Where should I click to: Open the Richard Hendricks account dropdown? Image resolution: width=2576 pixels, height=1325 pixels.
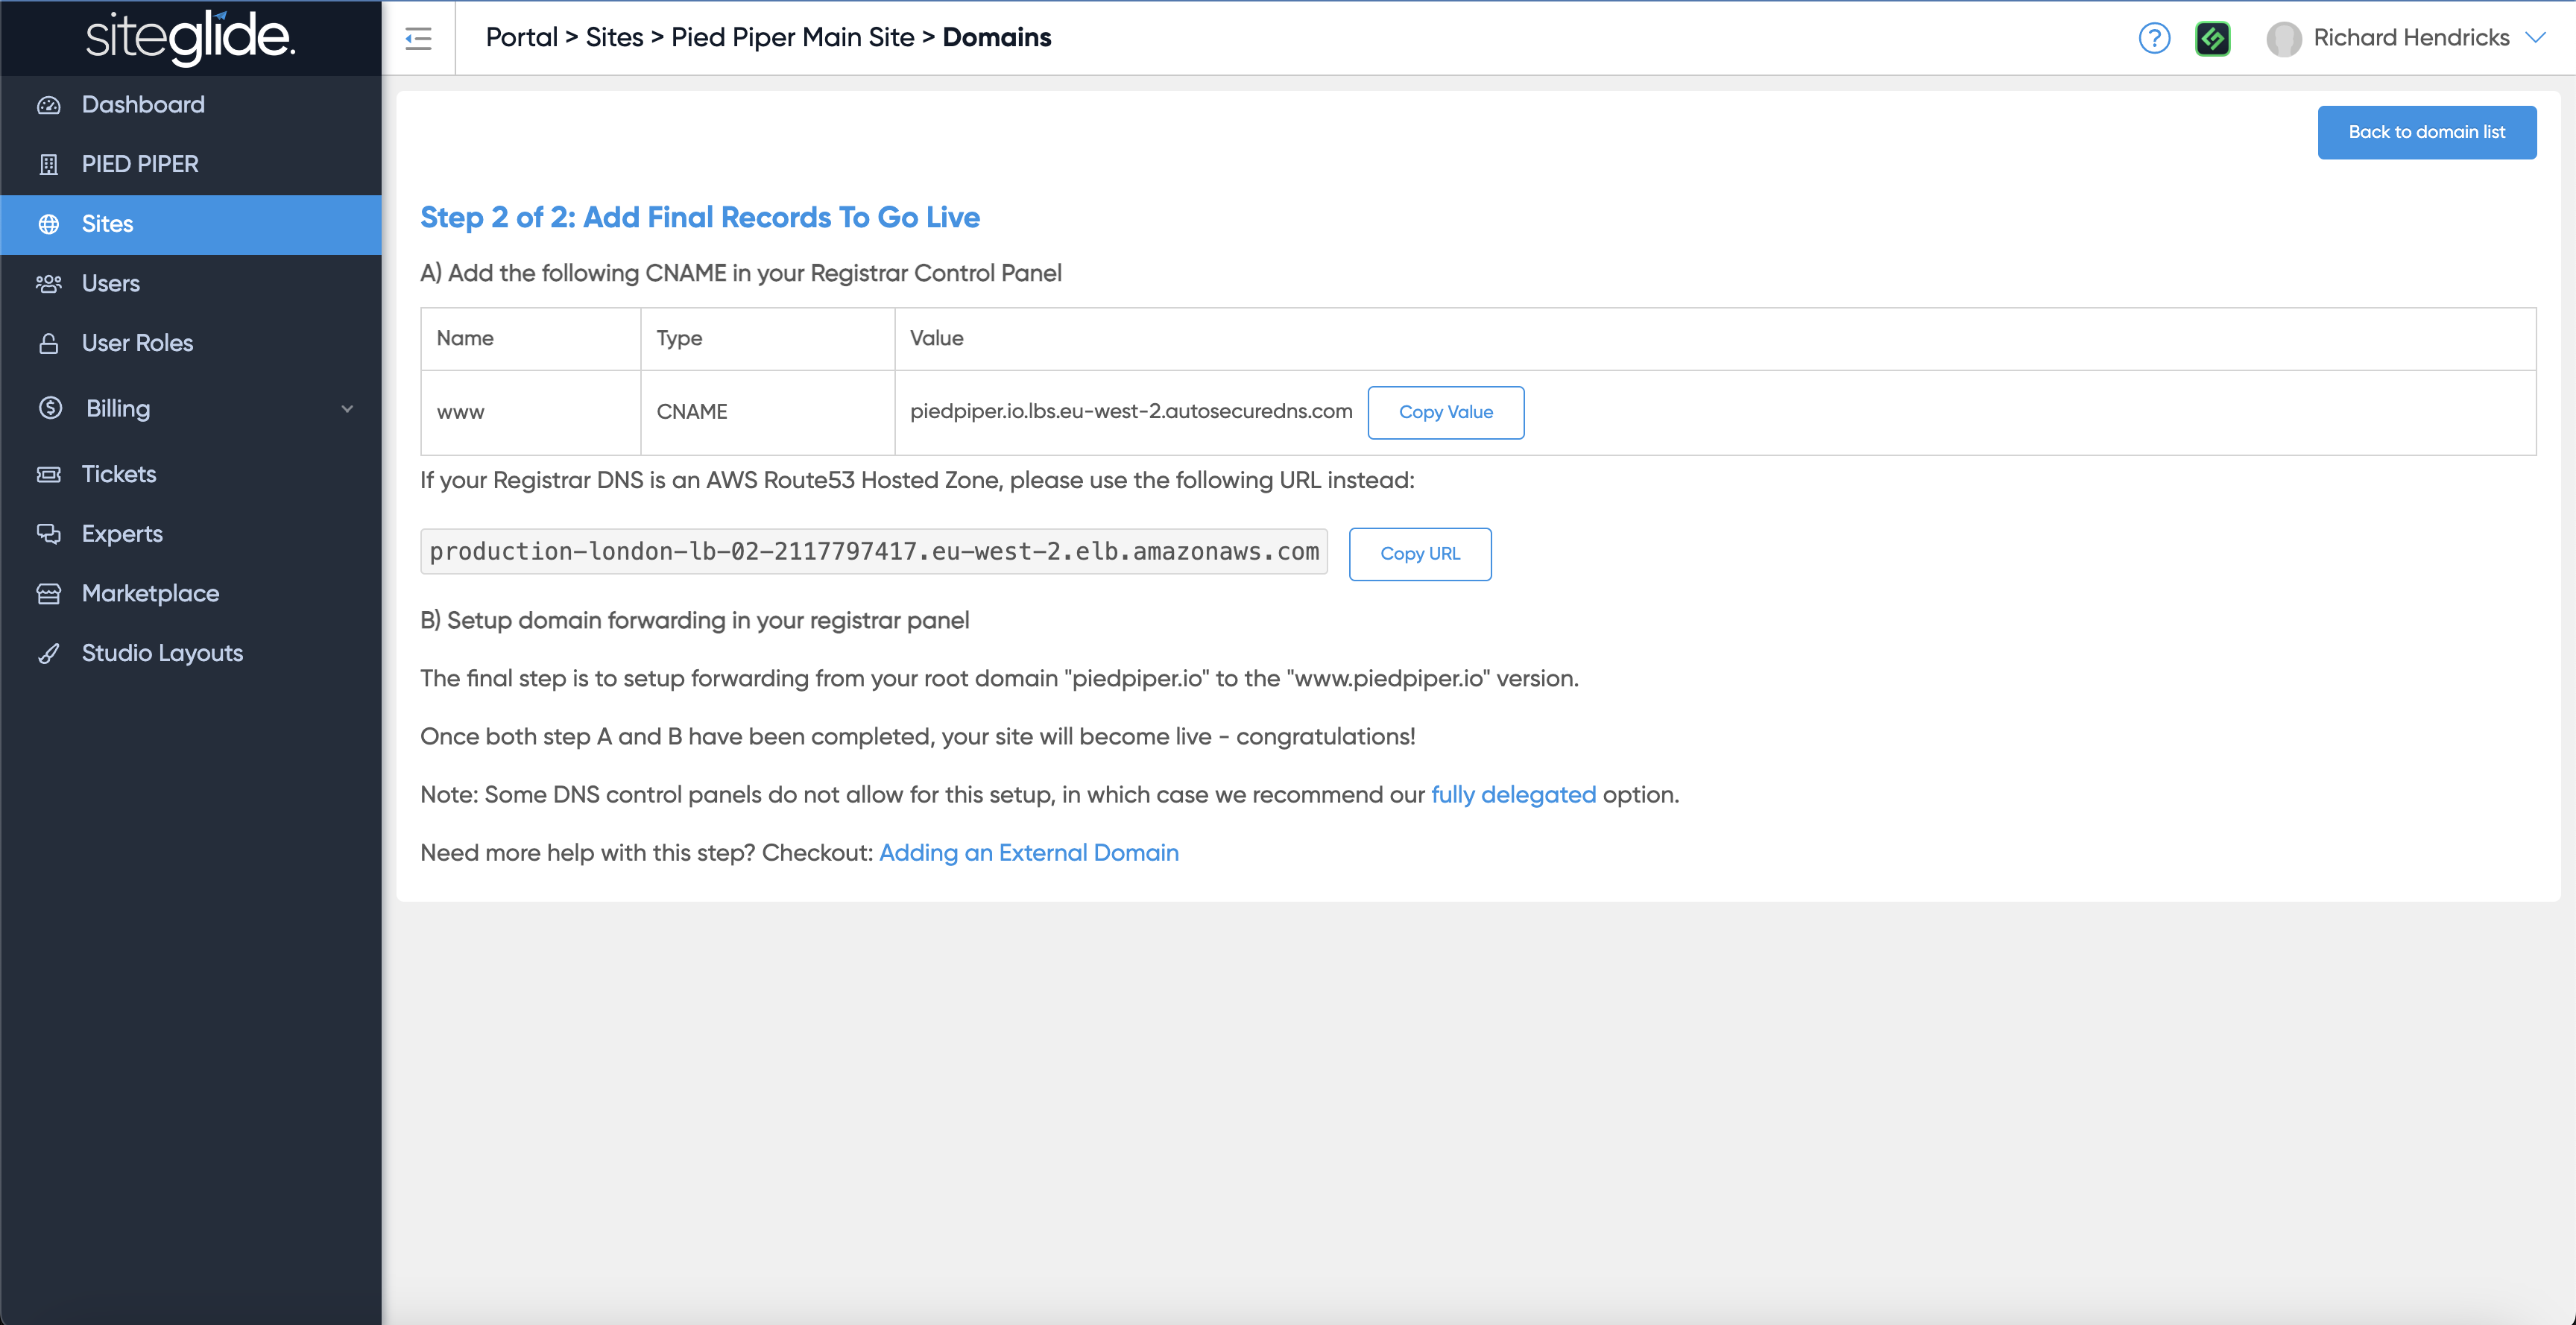point(2410,38)
